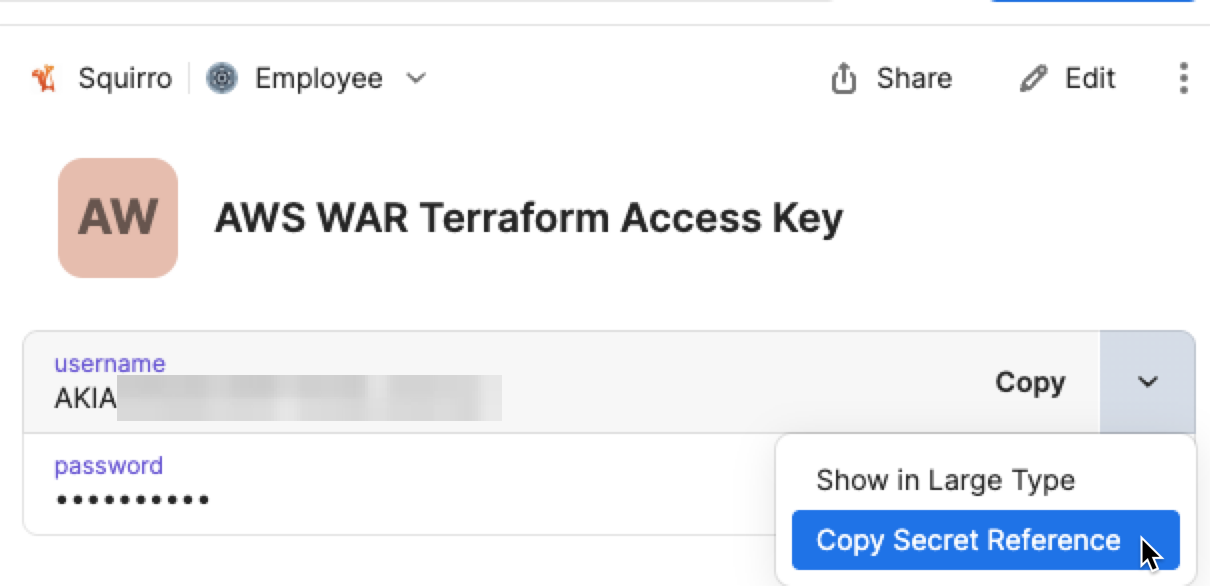The image size is (1210, 586).
Task: Open the three-dot more options menu
Action: pyautogui.click(x=1183, y=78)
